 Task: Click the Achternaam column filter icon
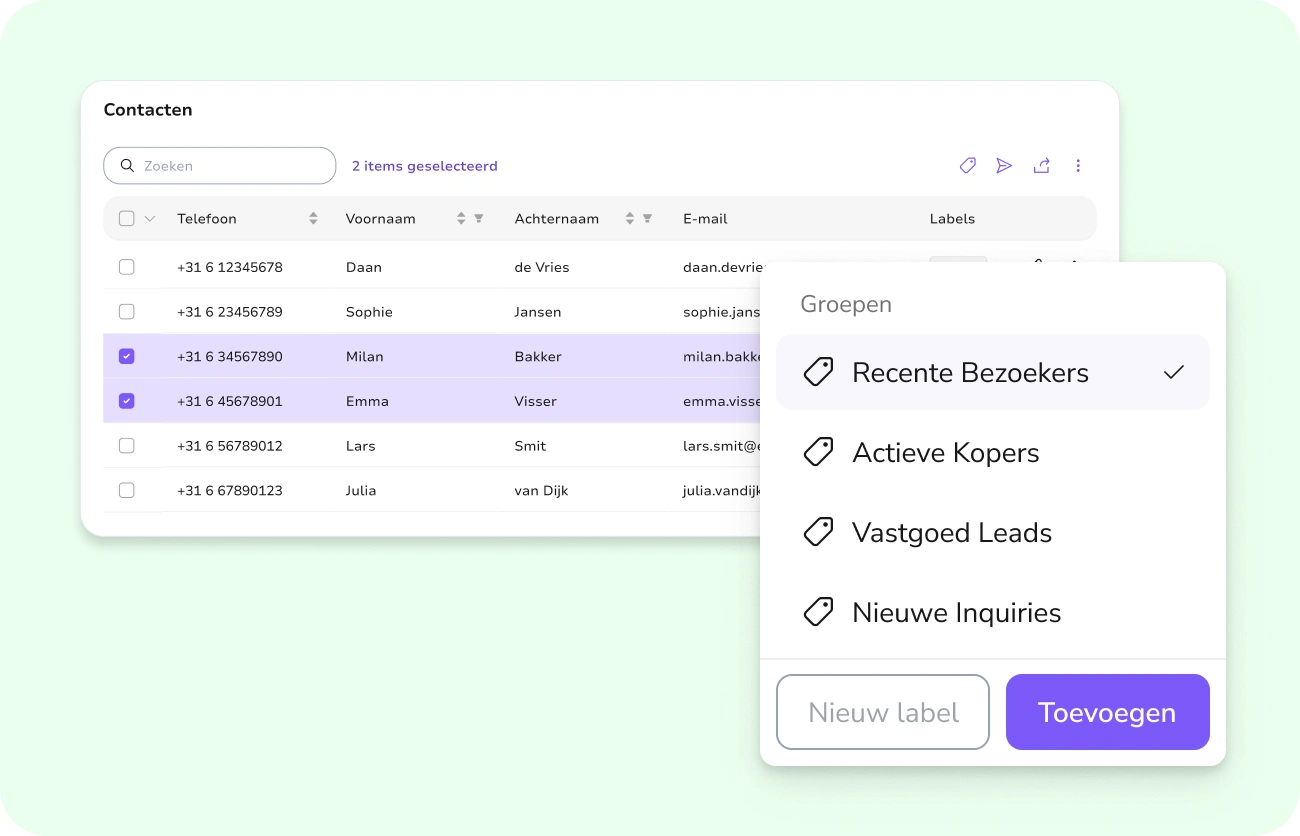tap(647, 218)
